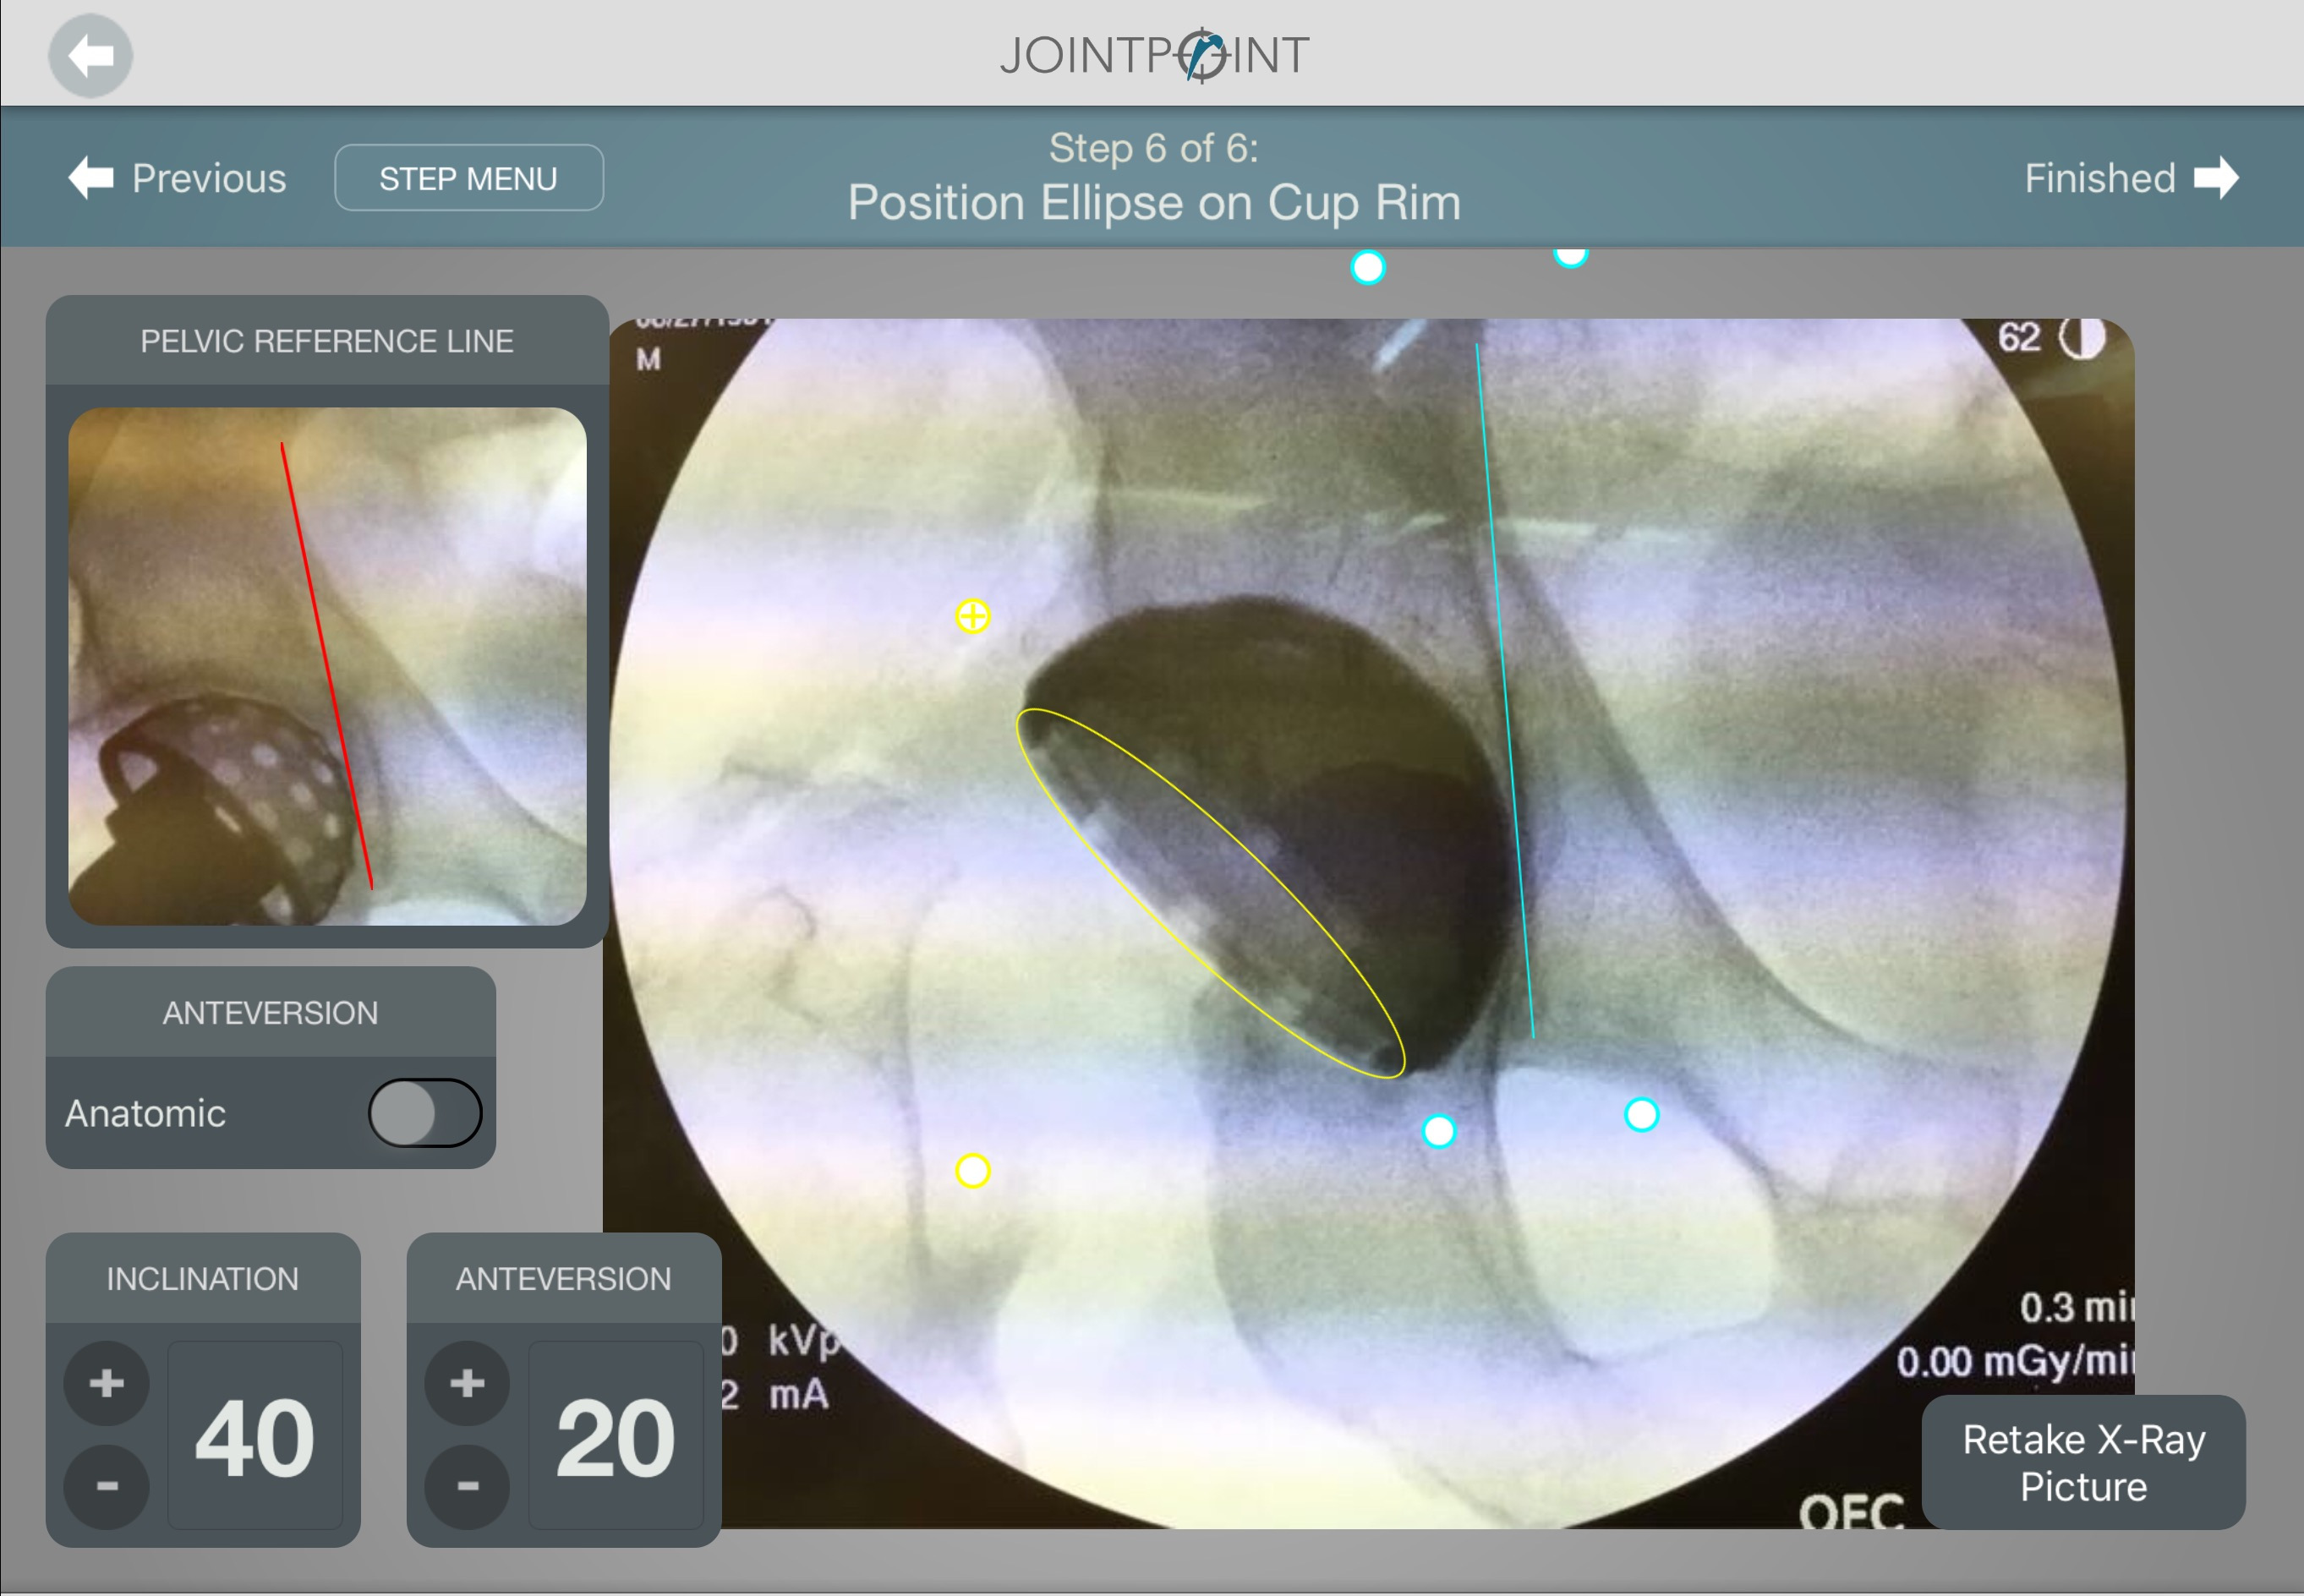The height and width of the screenshot is (1596, 2304).
Task: Select the cyan handle above the X-ray
Action: (x=1368, y=267)
